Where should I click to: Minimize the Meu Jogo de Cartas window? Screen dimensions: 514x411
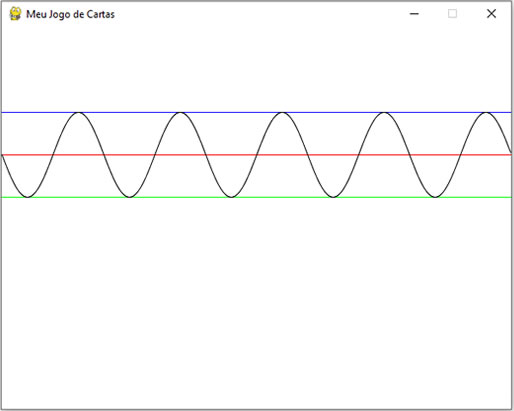414,14
